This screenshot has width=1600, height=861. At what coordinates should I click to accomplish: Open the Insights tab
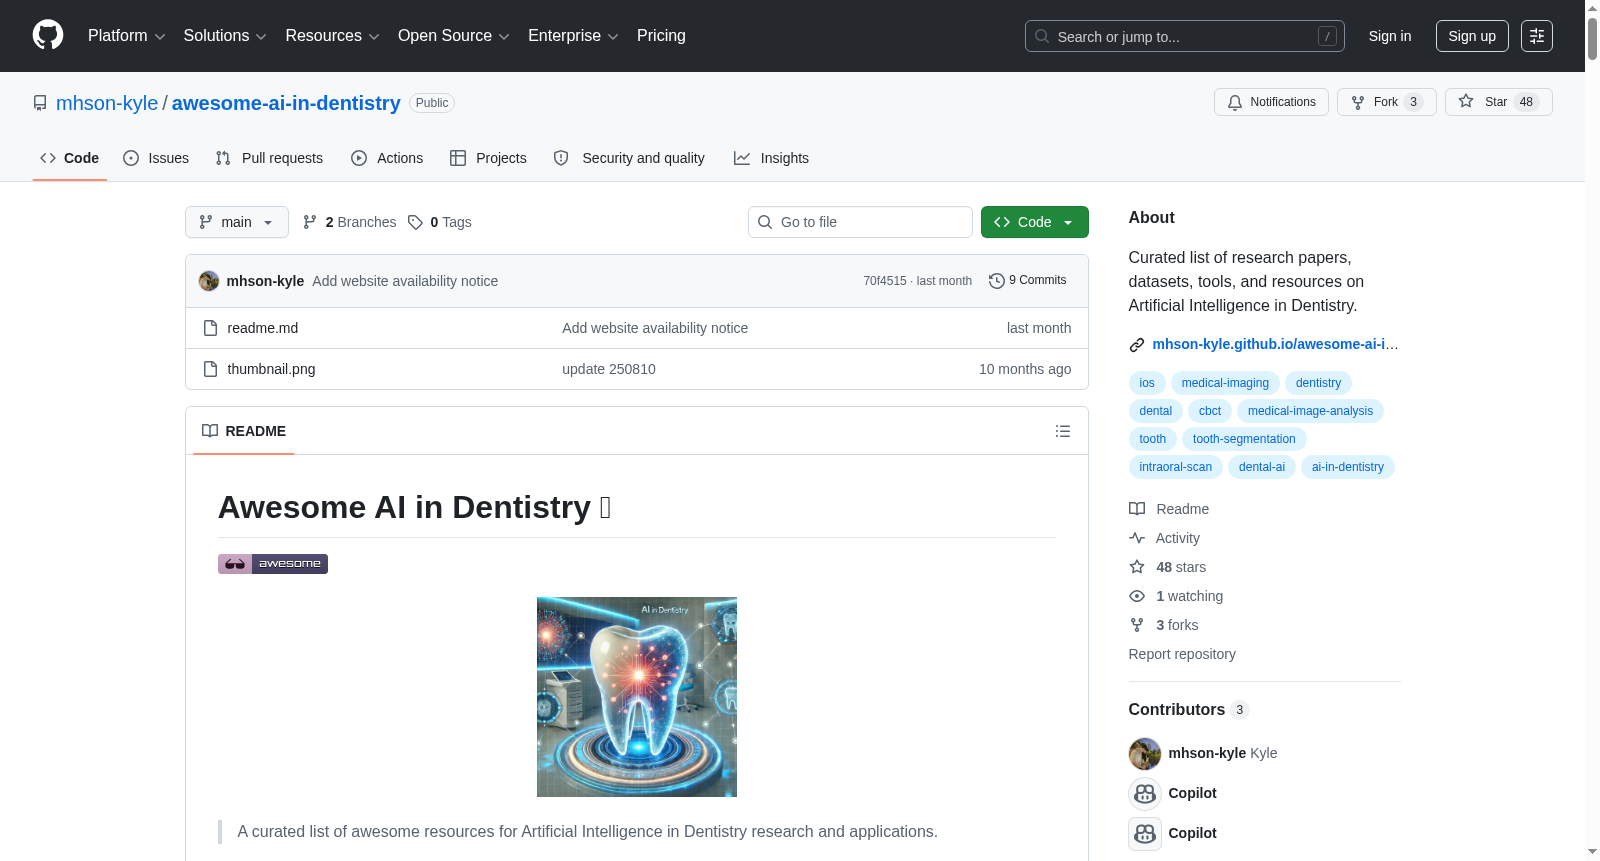[771, 158]
